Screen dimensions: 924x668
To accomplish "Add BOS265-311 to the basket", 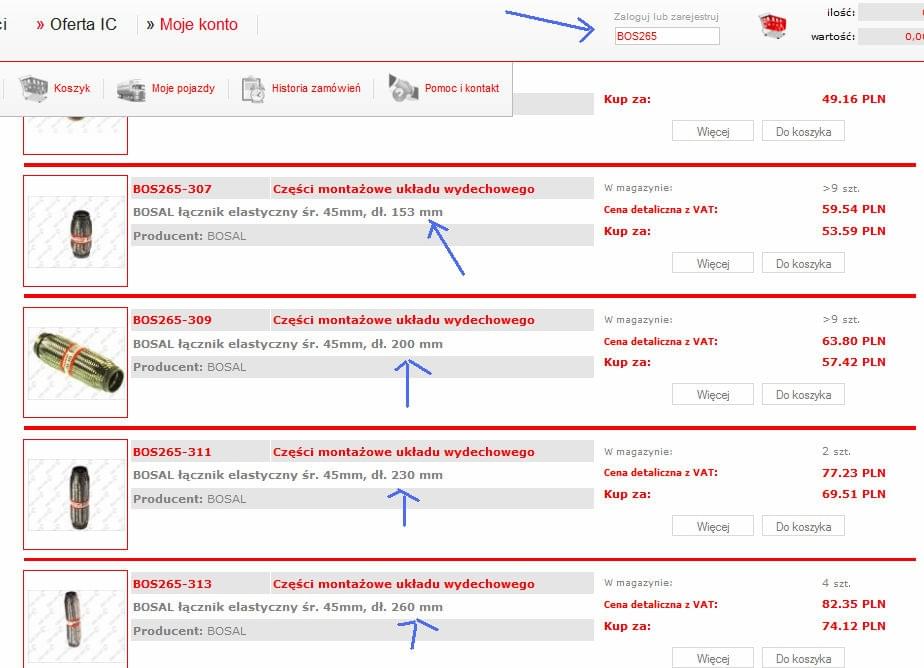I will (803, 527).
